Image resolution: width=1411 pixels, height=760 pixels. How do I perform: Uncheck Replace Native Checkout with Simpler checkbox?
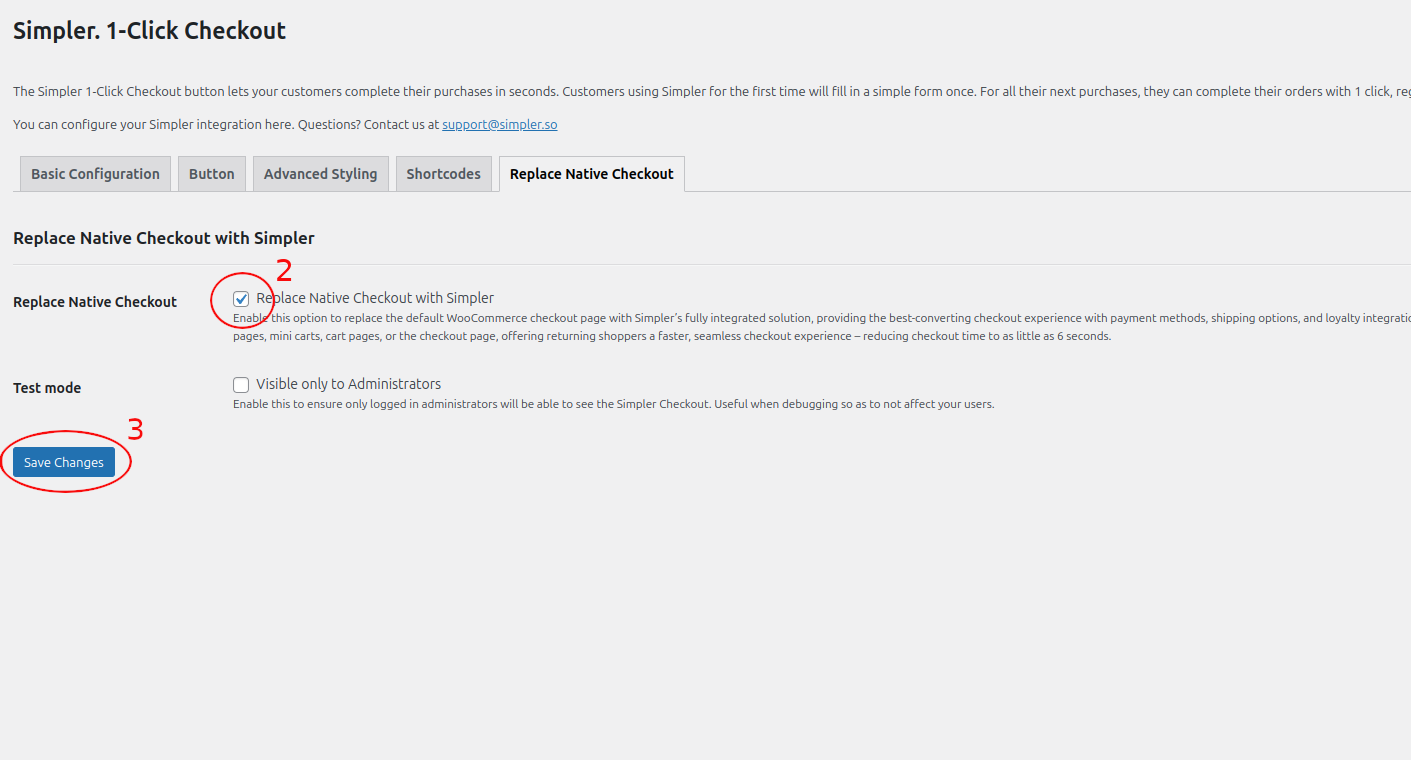(241, 298)
